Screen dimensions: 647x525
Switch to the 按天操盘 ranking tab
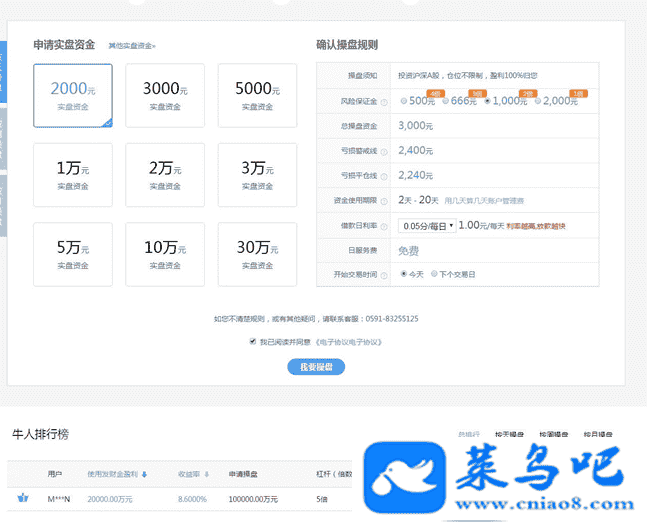coord(510,435)
